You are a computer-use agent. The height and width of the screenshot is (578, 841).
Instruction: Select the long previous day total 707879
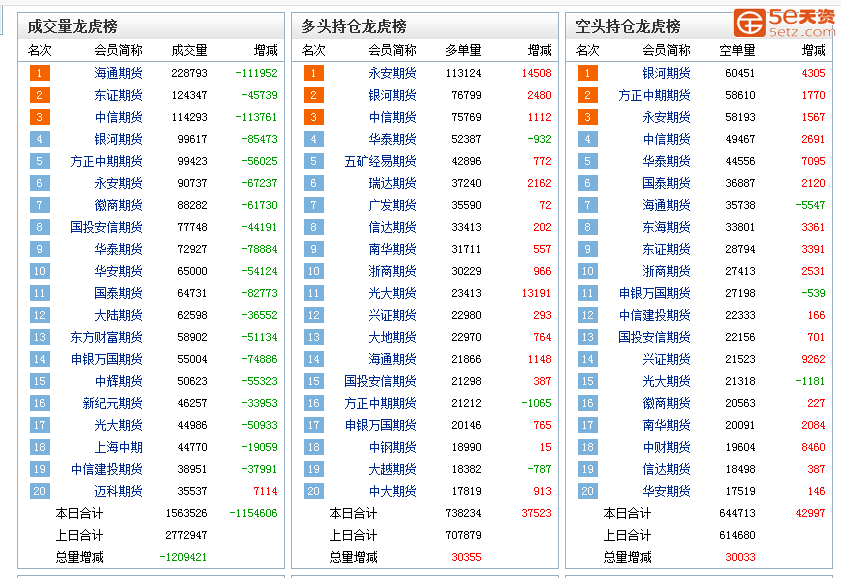click(x=463, y=535)
